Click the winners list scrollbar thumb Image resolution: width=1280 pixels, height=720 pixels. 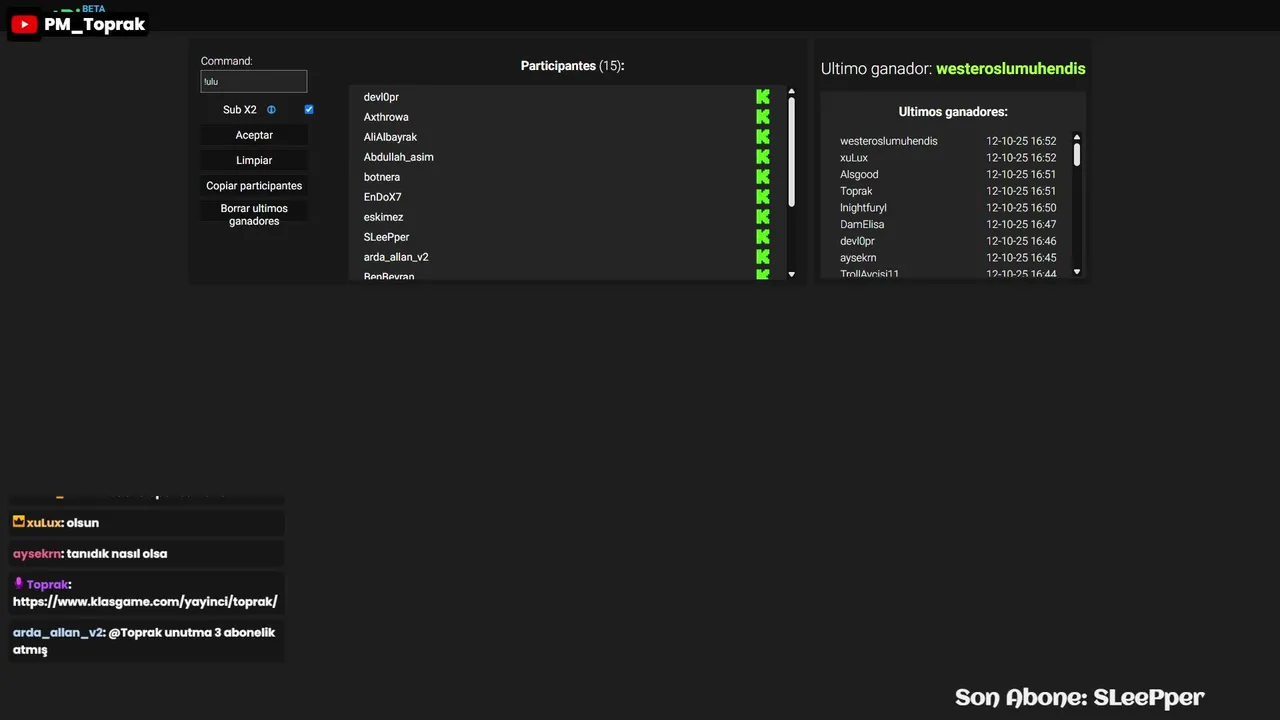pos(1077,155)
